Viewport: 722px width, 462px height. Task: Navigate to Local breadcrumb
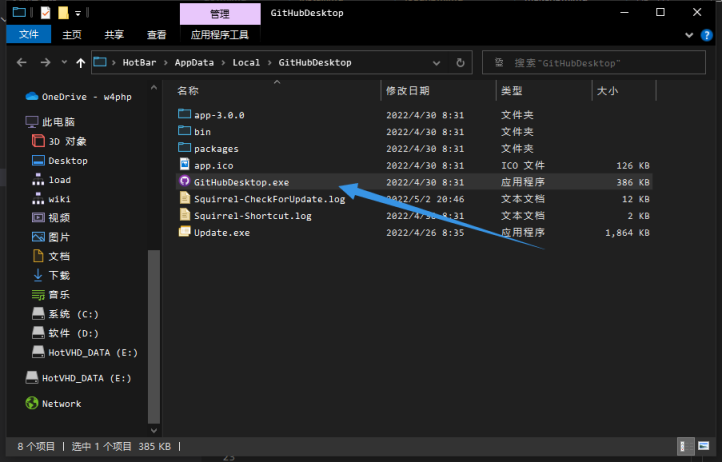pos(246,63)
